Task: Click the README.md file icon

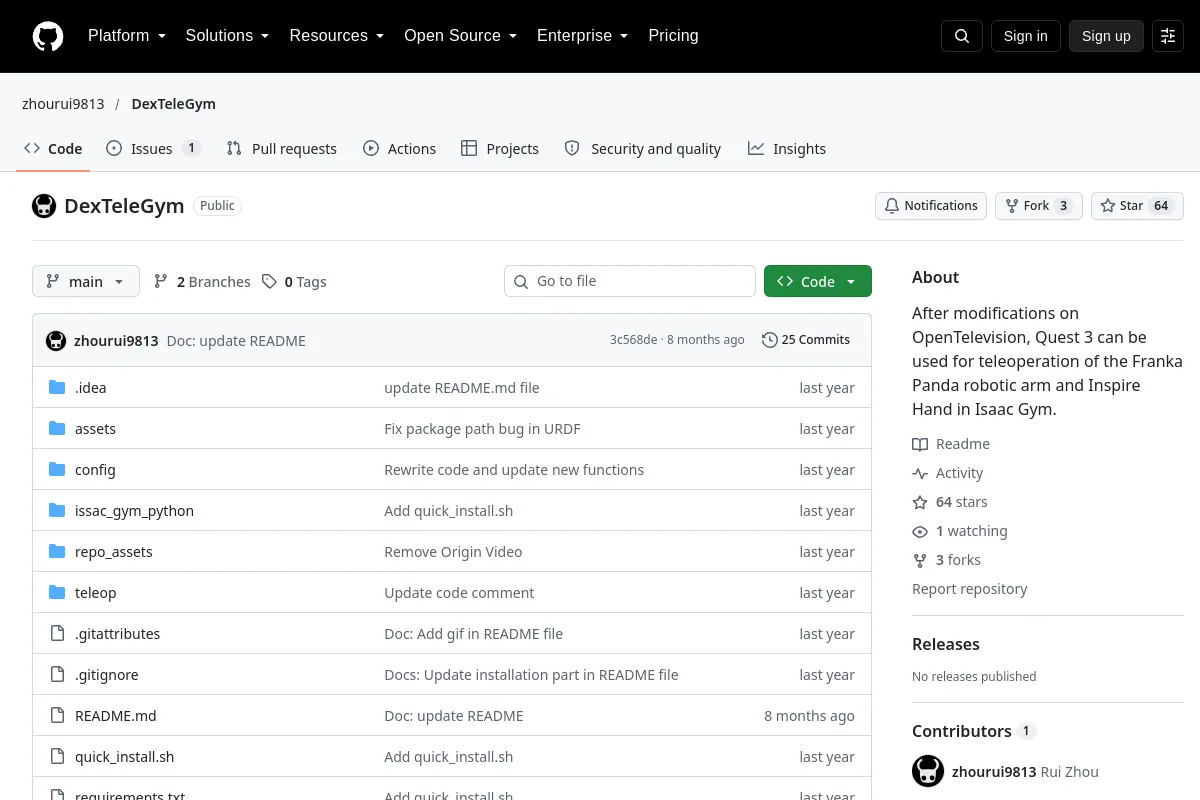Action: [x=57, y=716]
